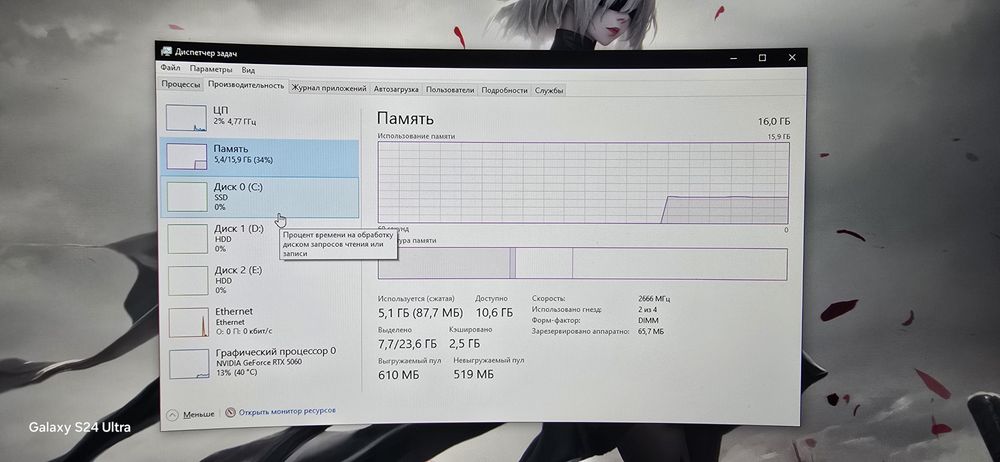The width and height of the screenshot is (1000, 462).
Task: Click the Память label in sidebar
Action: pos(231,148)
